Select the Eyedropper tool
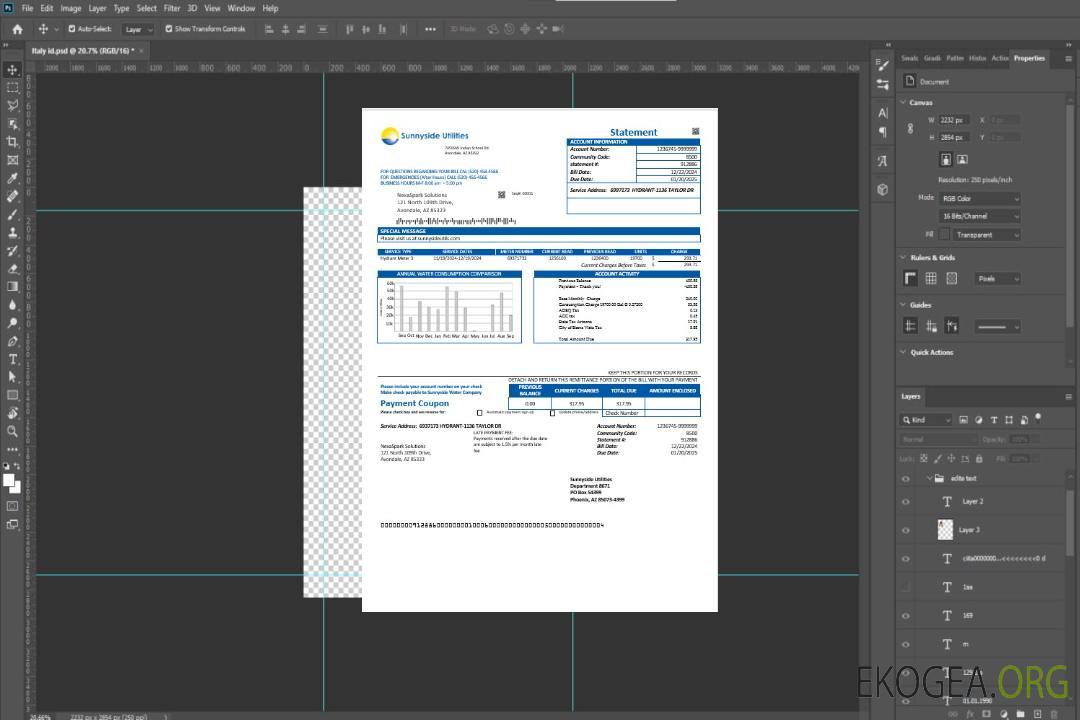Screen dimensions: 1080x720 coord(12,178)
